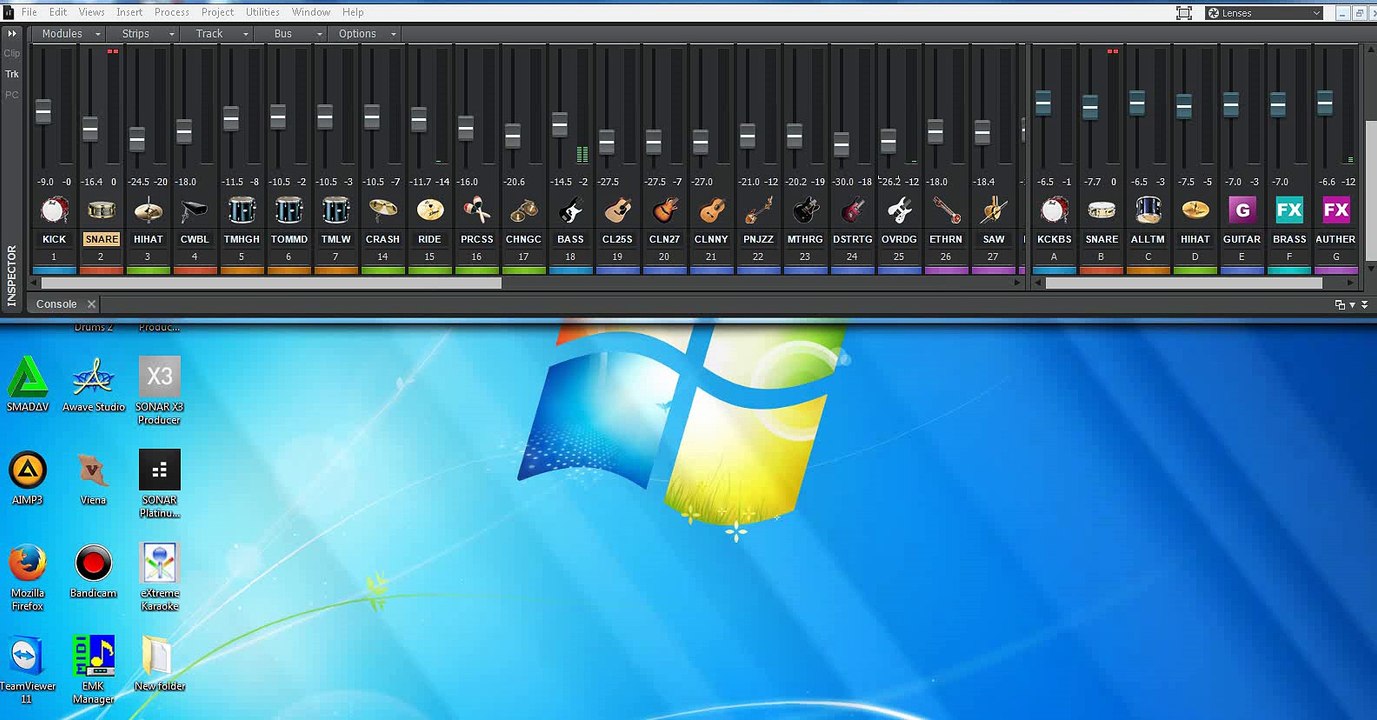Click the BASS track volume fader
The width and height of the screenshot is (1377, 720).
click(560, 124)
